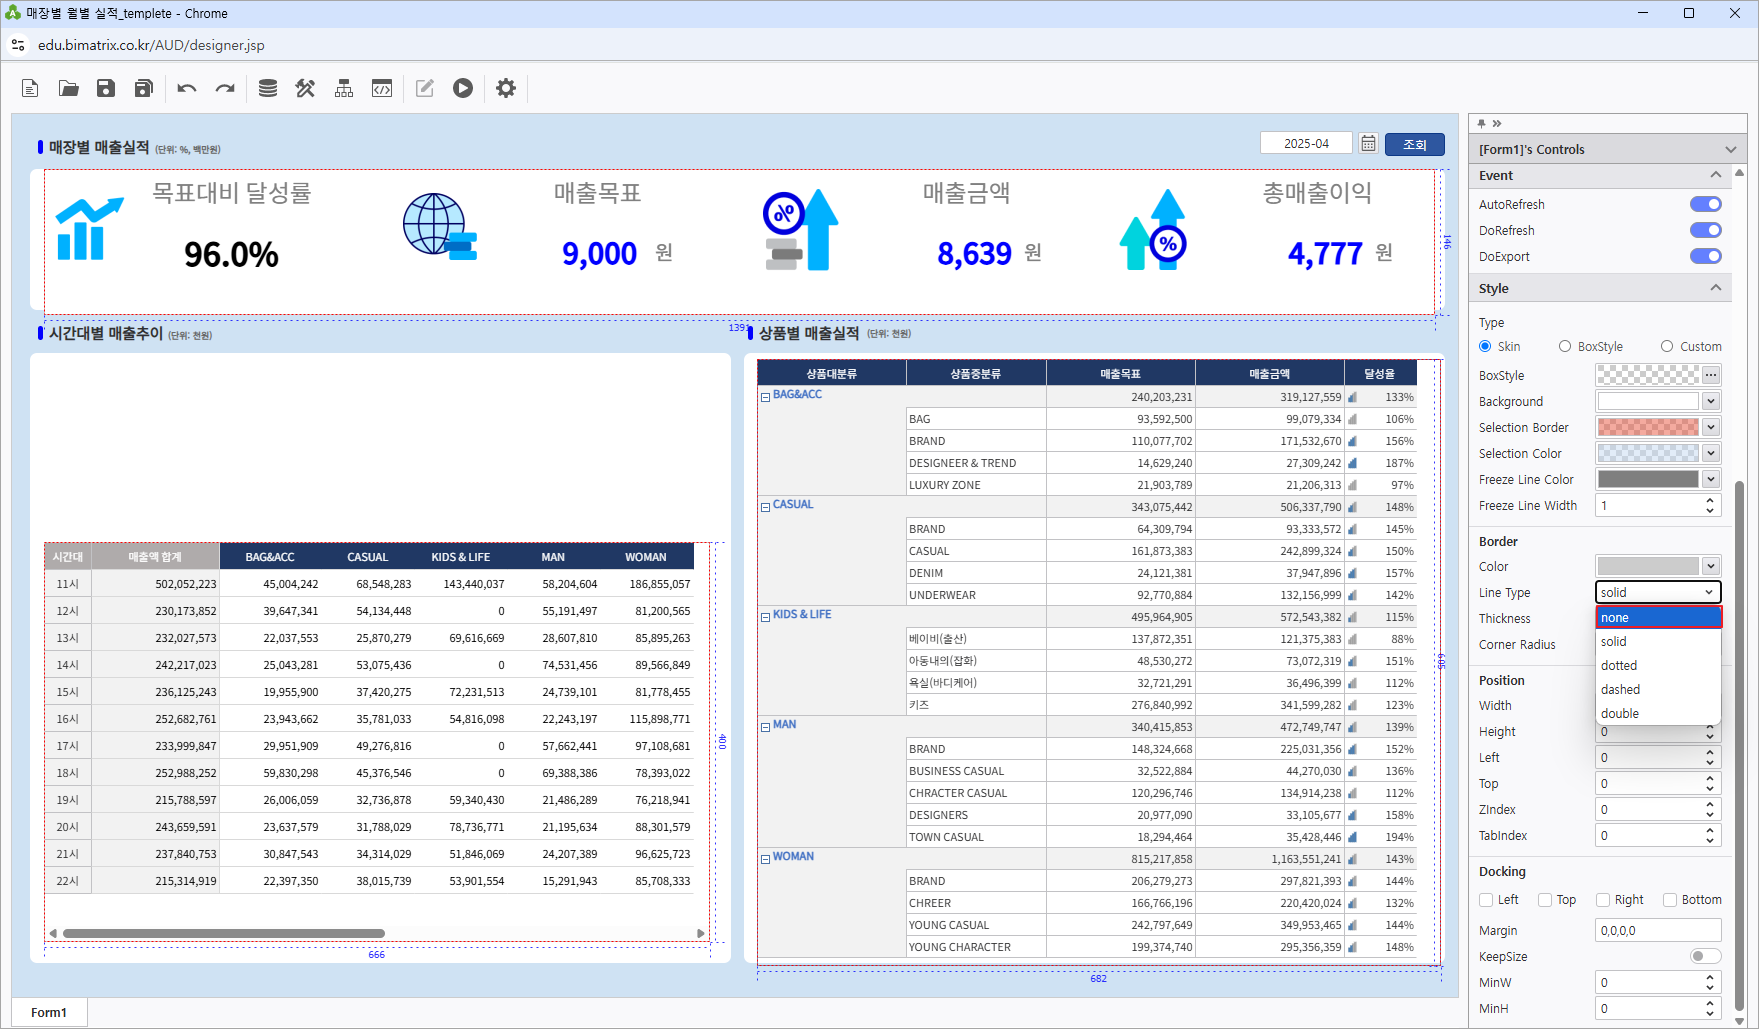Toggle the AutoRefresh switch
The width and height of the screenshot is (1759, 1029).
(x=1705, y=204)
